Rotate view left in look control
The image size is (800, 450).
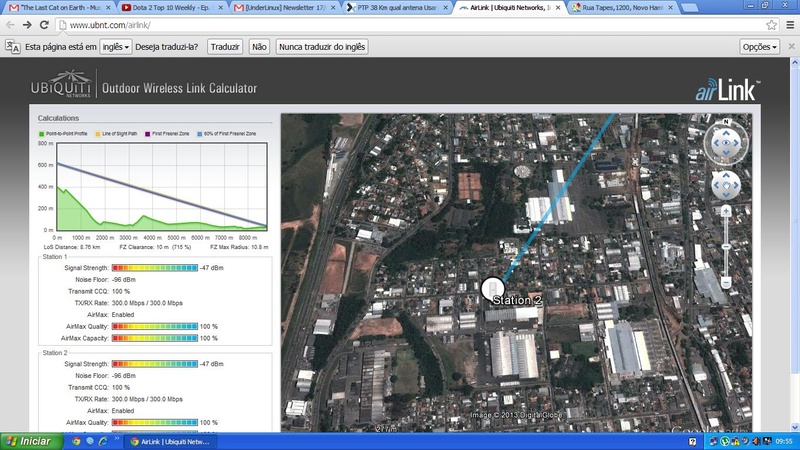(716, 143)
